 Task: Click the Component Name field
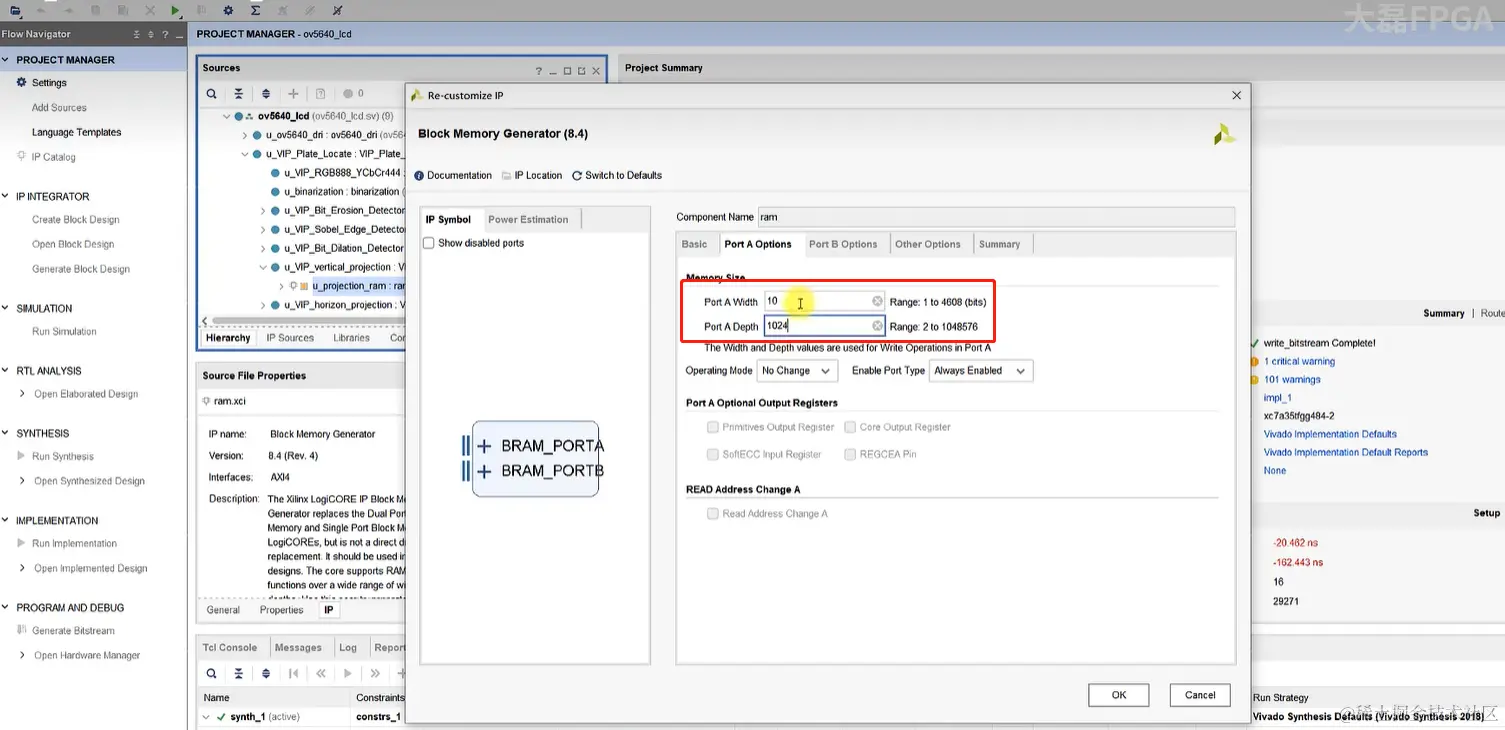click(x=996, y=217)
